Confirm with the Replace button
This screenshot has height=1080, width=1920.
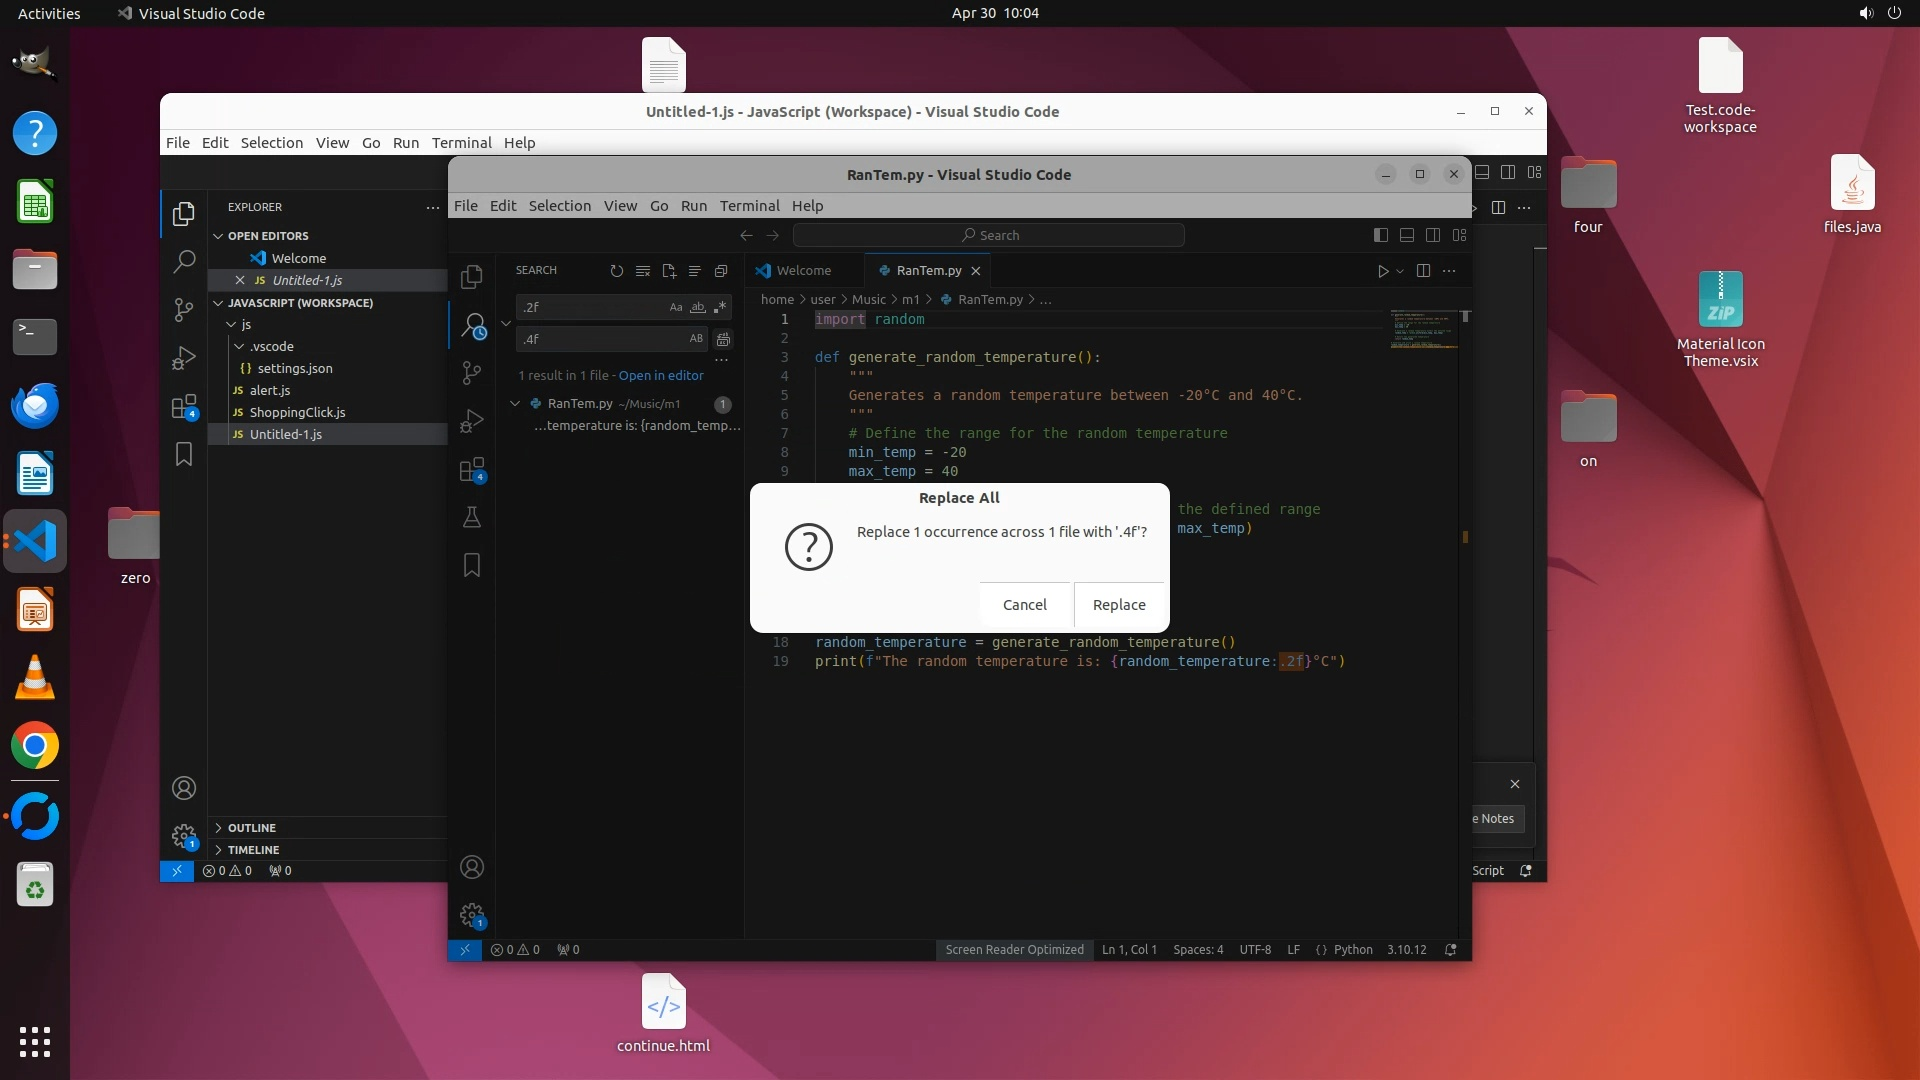[x=1119, y=605]
